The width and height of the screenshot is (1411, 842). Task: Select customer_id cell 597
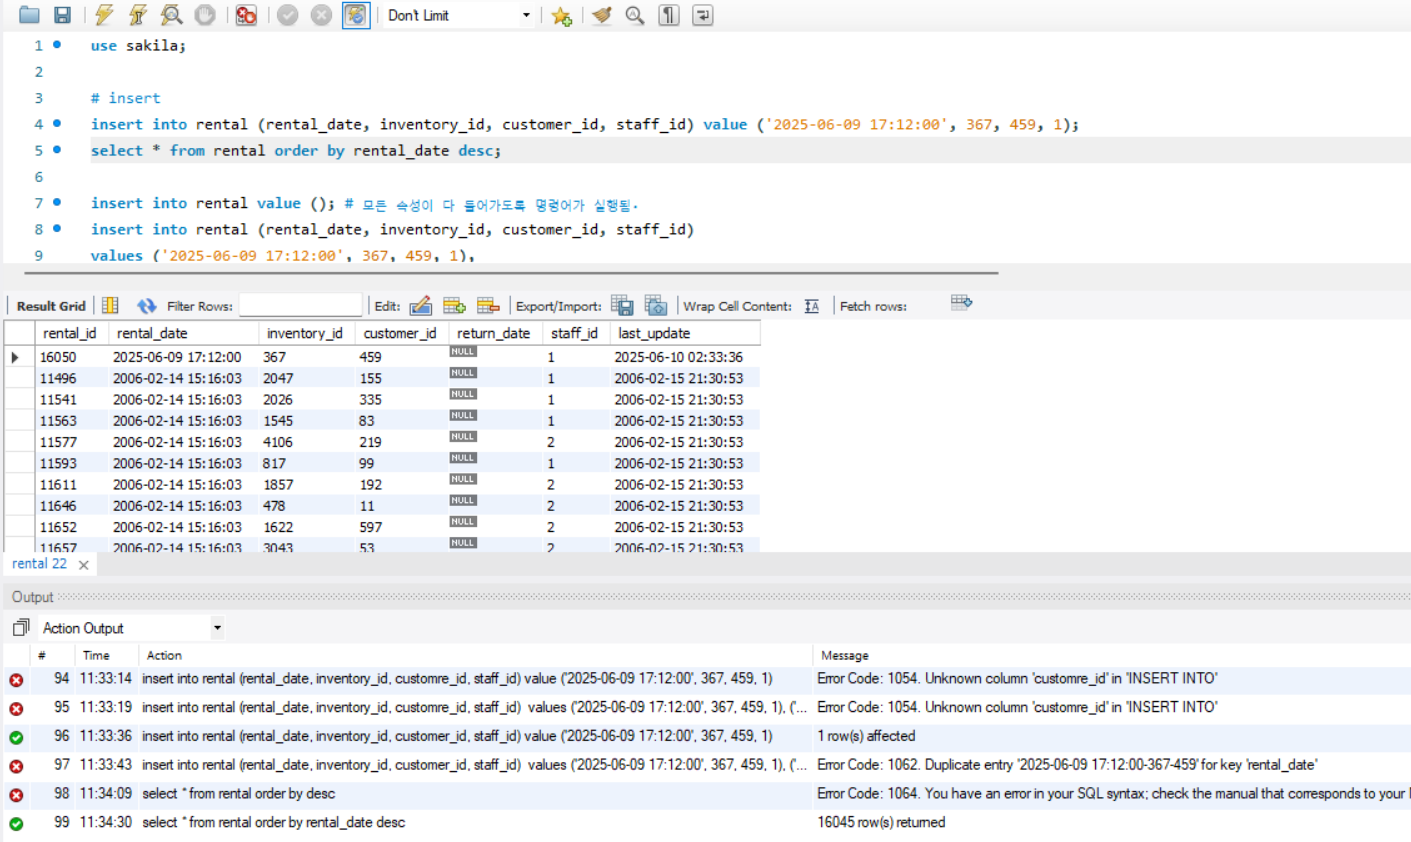(x=400, y=527)
